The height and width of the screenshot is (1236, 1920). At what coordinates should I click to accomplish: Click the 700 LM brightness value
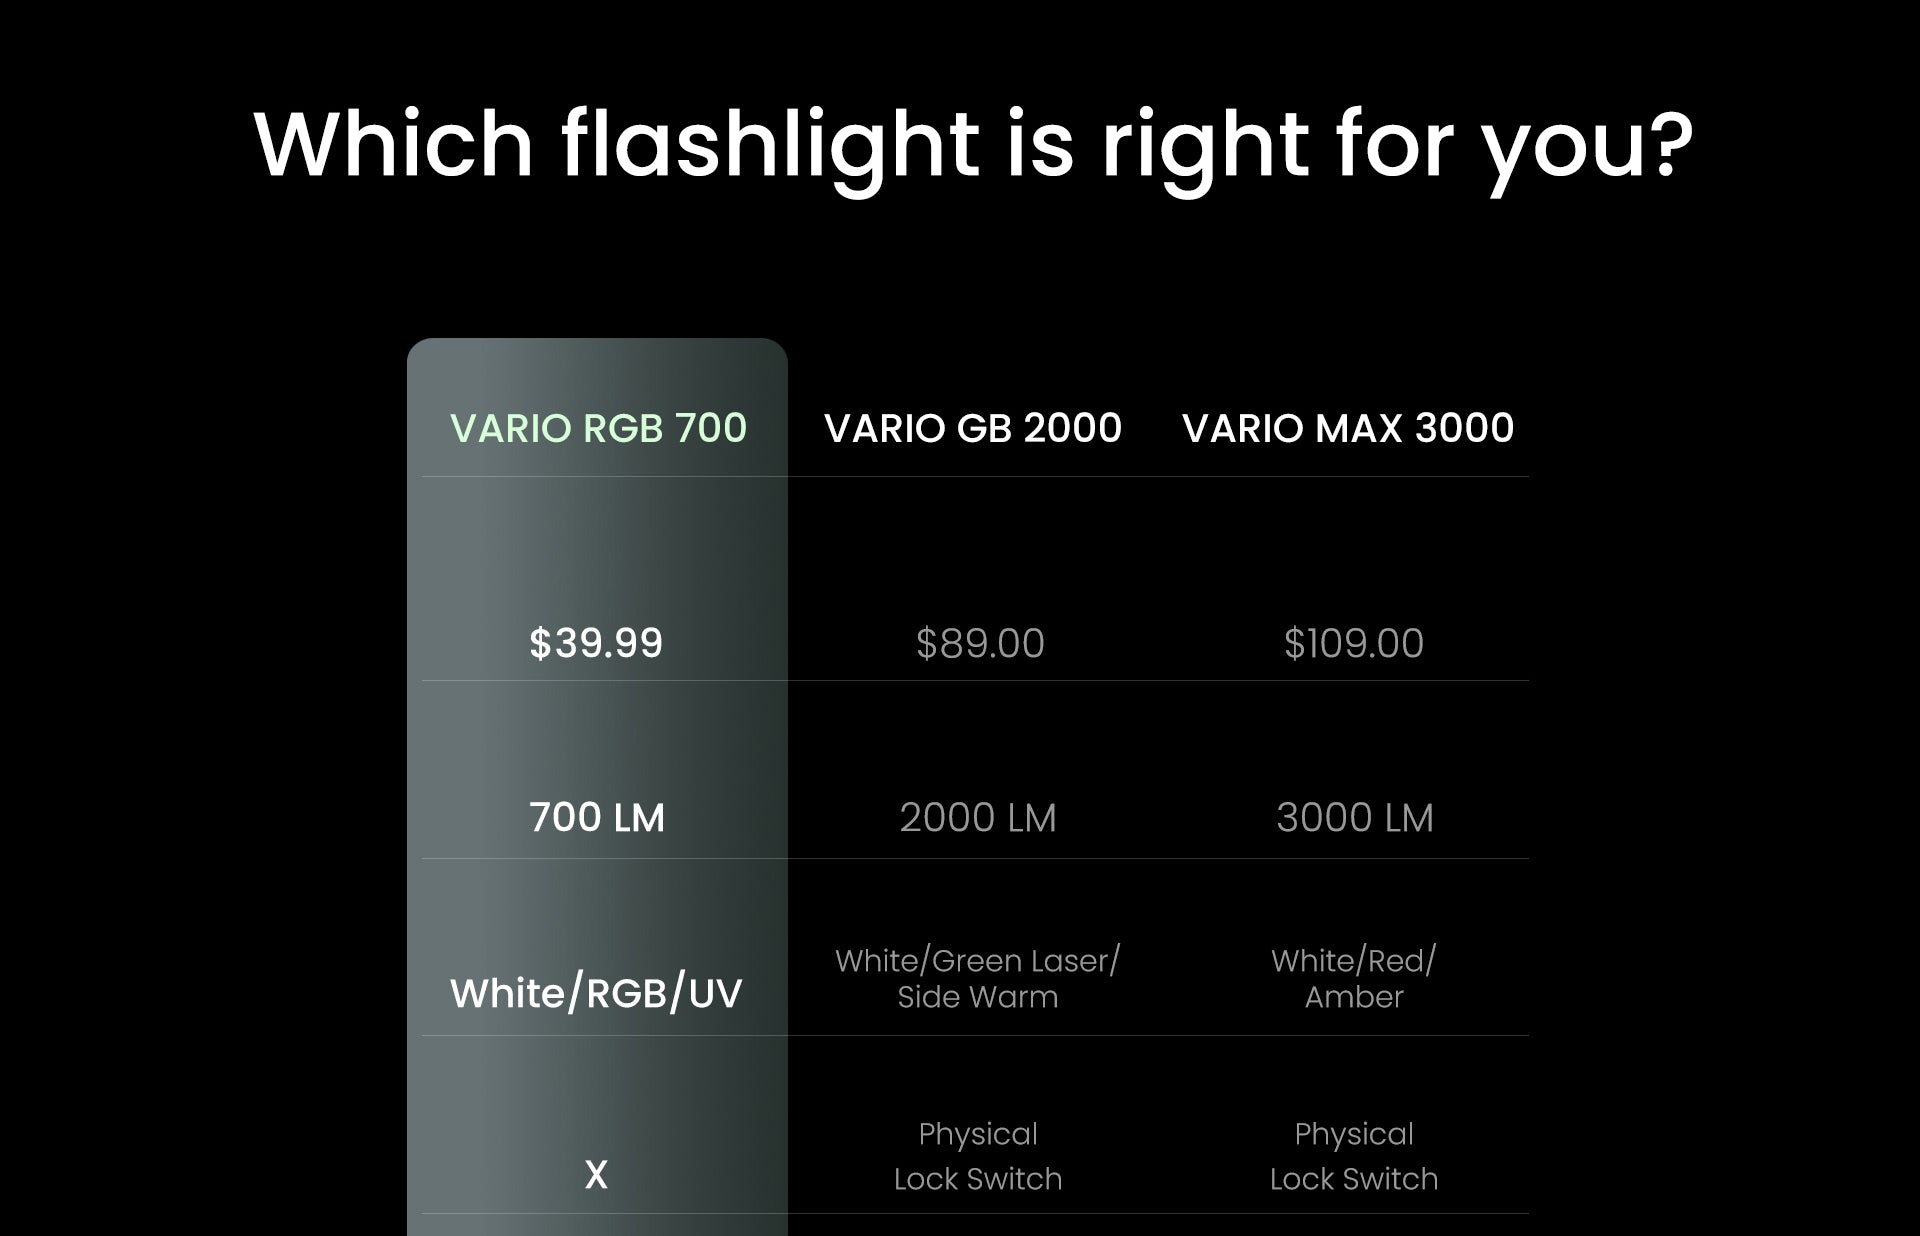click(x=597, y=818)
